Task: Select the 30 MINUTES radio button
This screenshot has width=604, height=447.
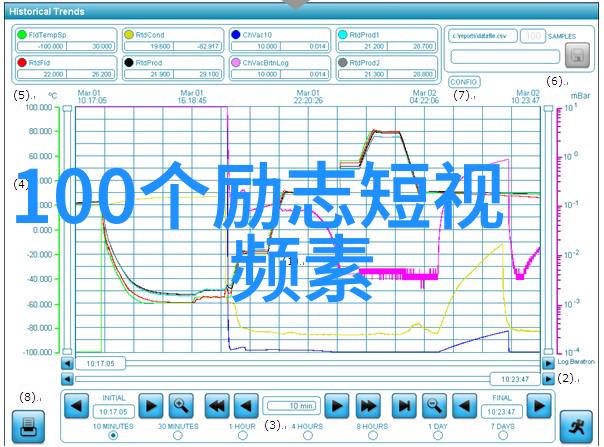Action: click(x=178, y=435)
